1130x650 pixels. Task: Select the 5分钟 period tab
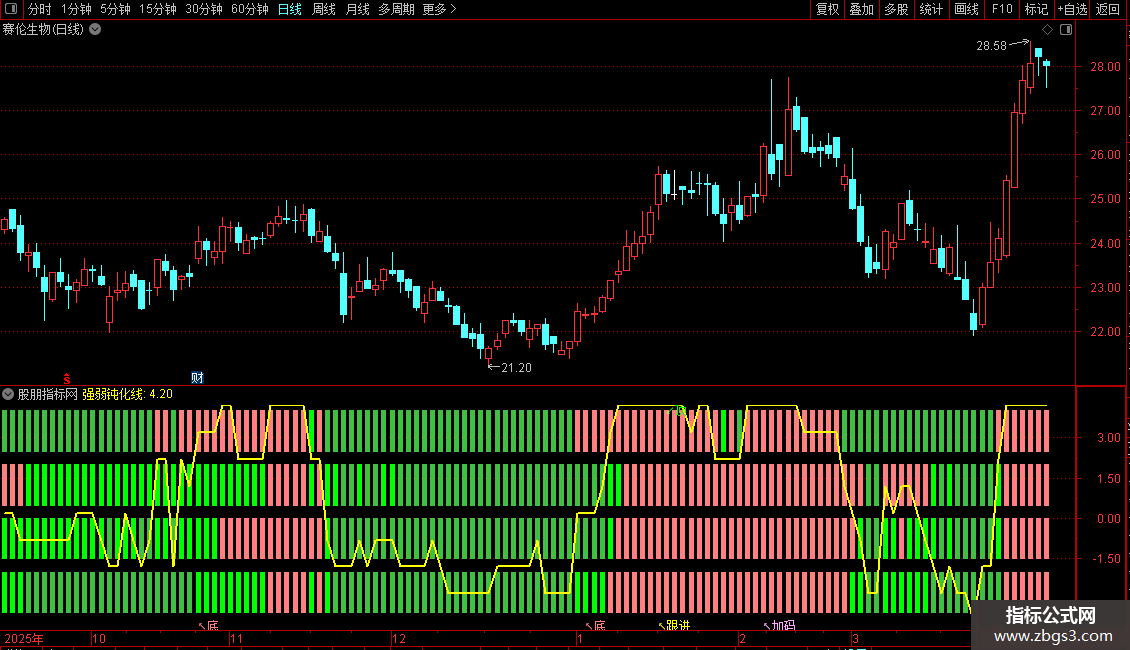point(115,9)
